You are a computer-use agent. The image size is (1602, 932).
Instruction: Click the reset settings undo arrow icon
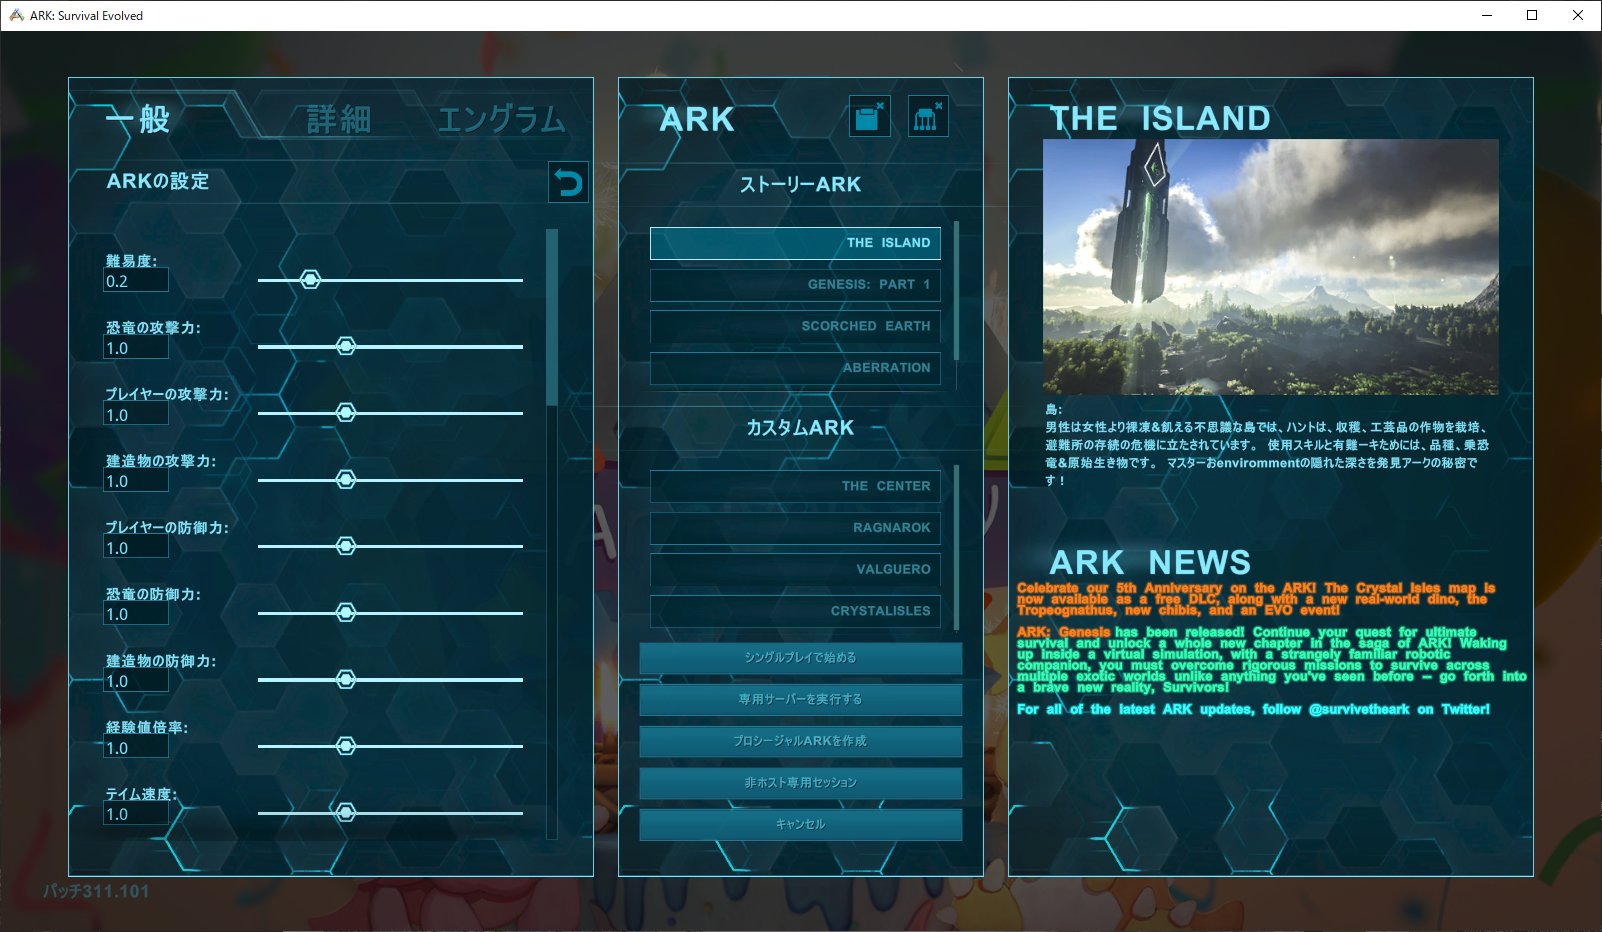coord(567,182)
